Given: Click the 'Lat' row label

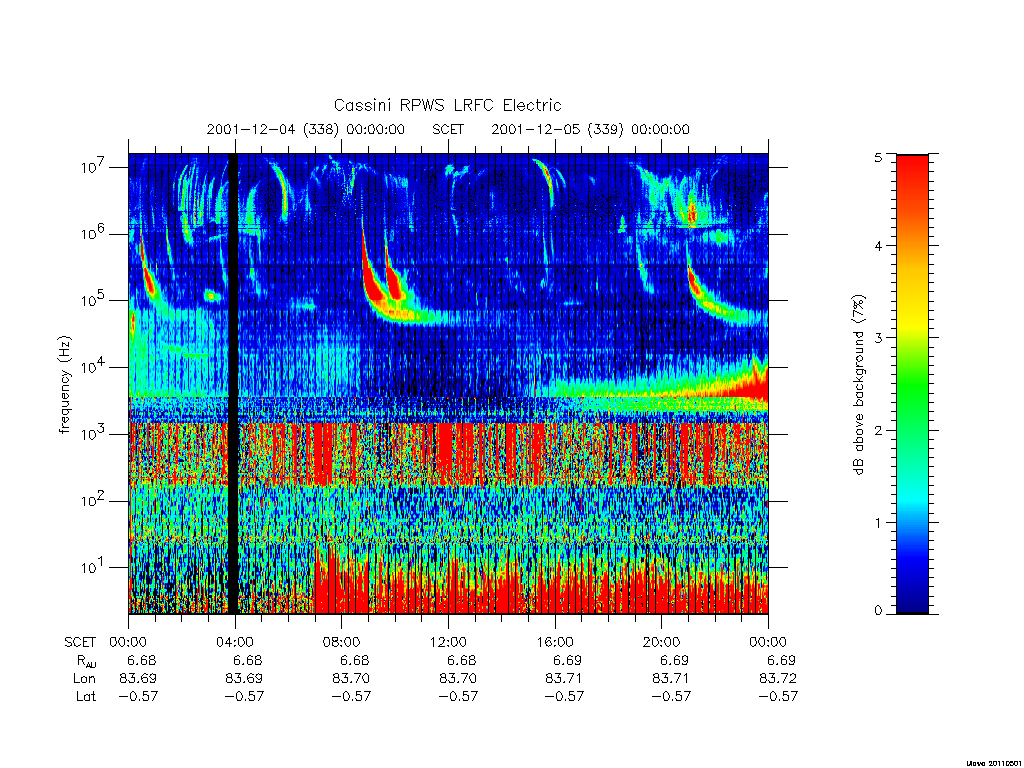Looking at the screenshot, I should 86,696.
